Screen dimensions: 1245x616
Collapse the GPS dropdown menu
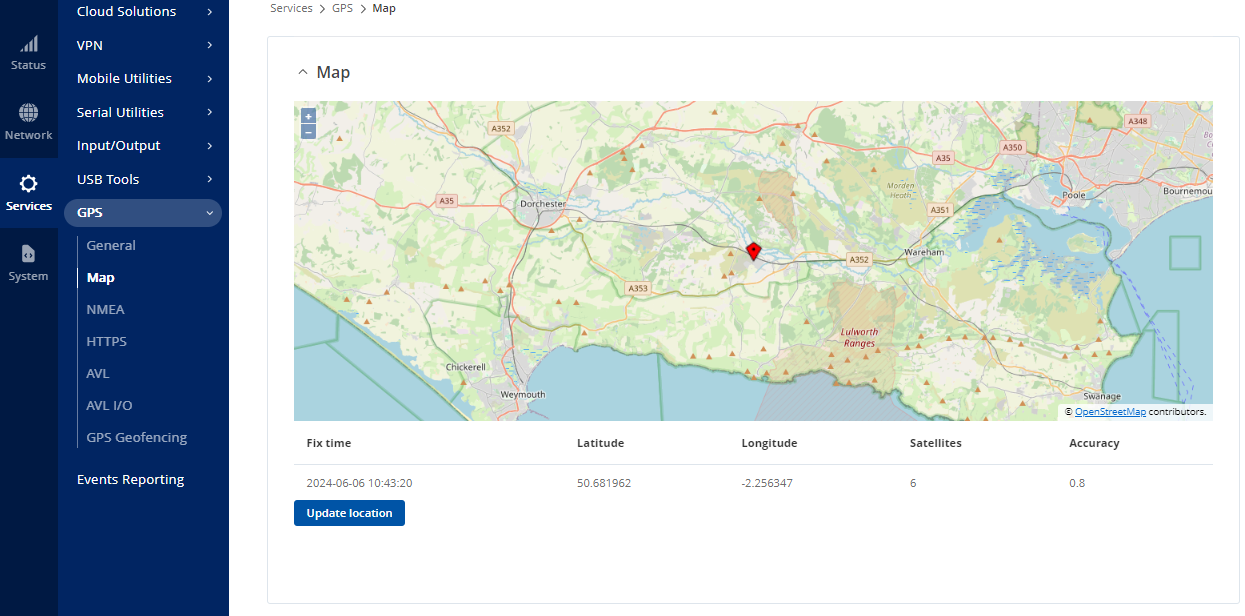pyautogui.click(x=209, y=212)
